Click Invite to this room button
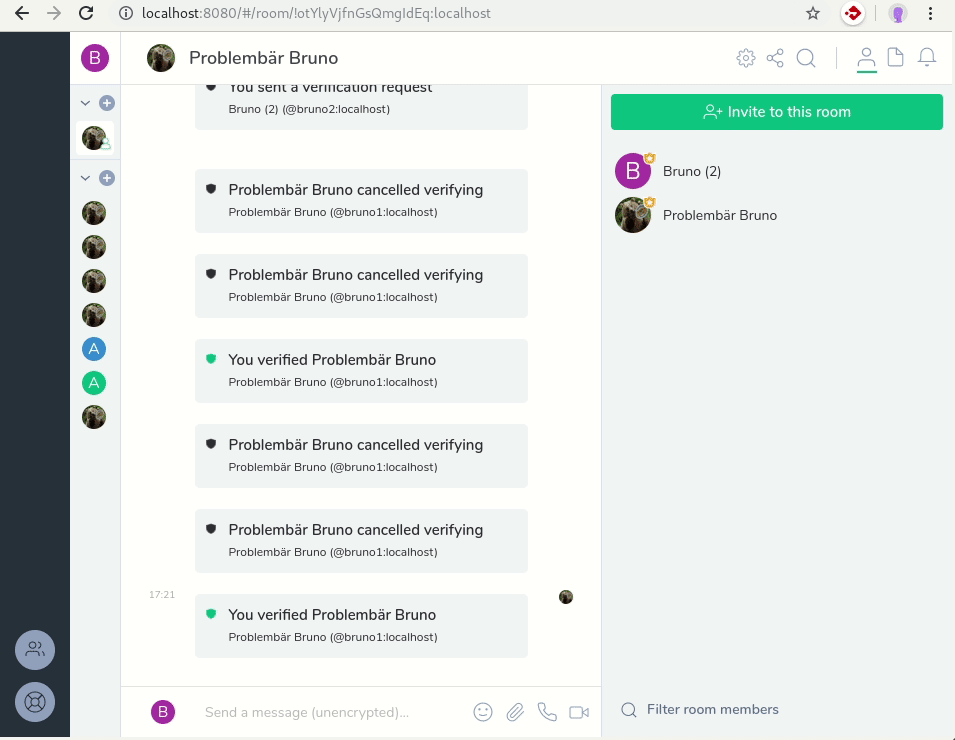This screenshot has height=740, width=955. [x=777, y=112]
